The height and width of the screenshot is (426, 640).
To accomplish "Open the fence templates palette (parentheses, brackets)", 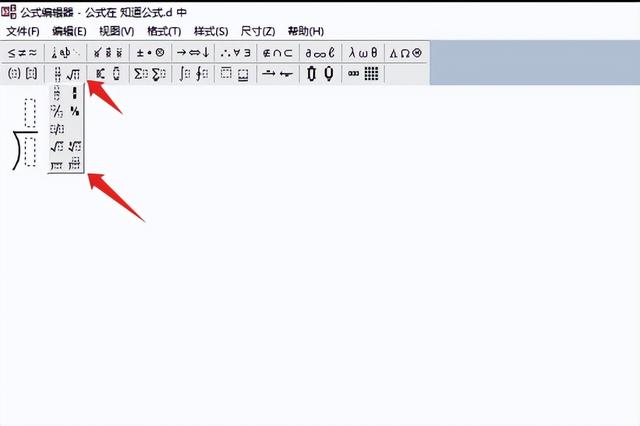I will pos(23,74).
